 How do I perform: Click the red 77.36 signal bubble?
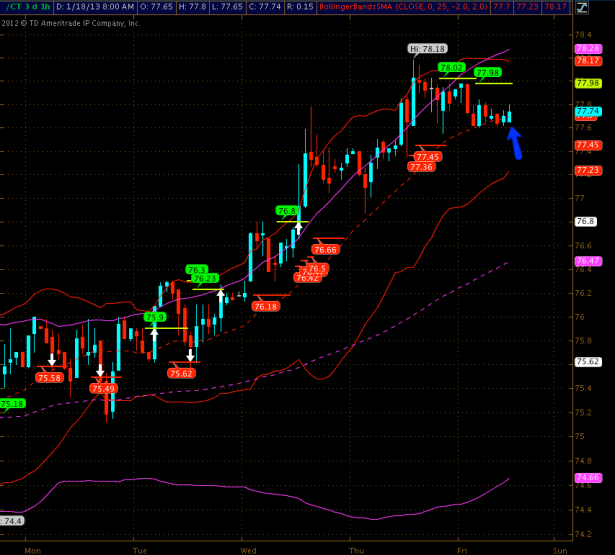click(x=421, y=167)
